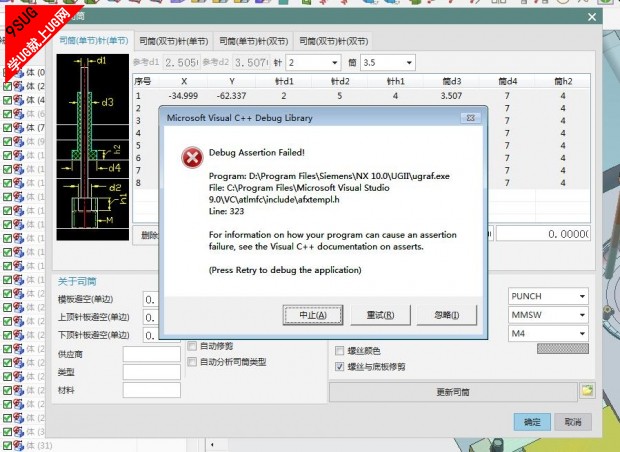Click the 类型 input field
Image resolution: width=620 pixels, height=452 pixels.
[x=151, y=372]
